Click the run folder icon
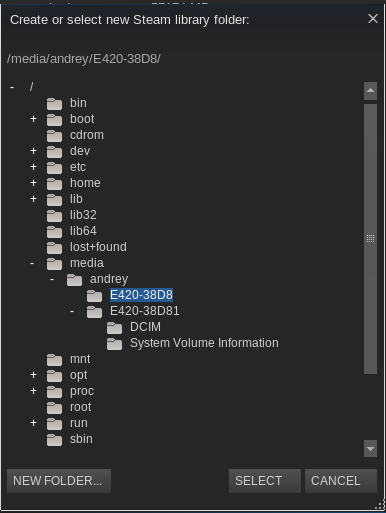 pos(54,424)
